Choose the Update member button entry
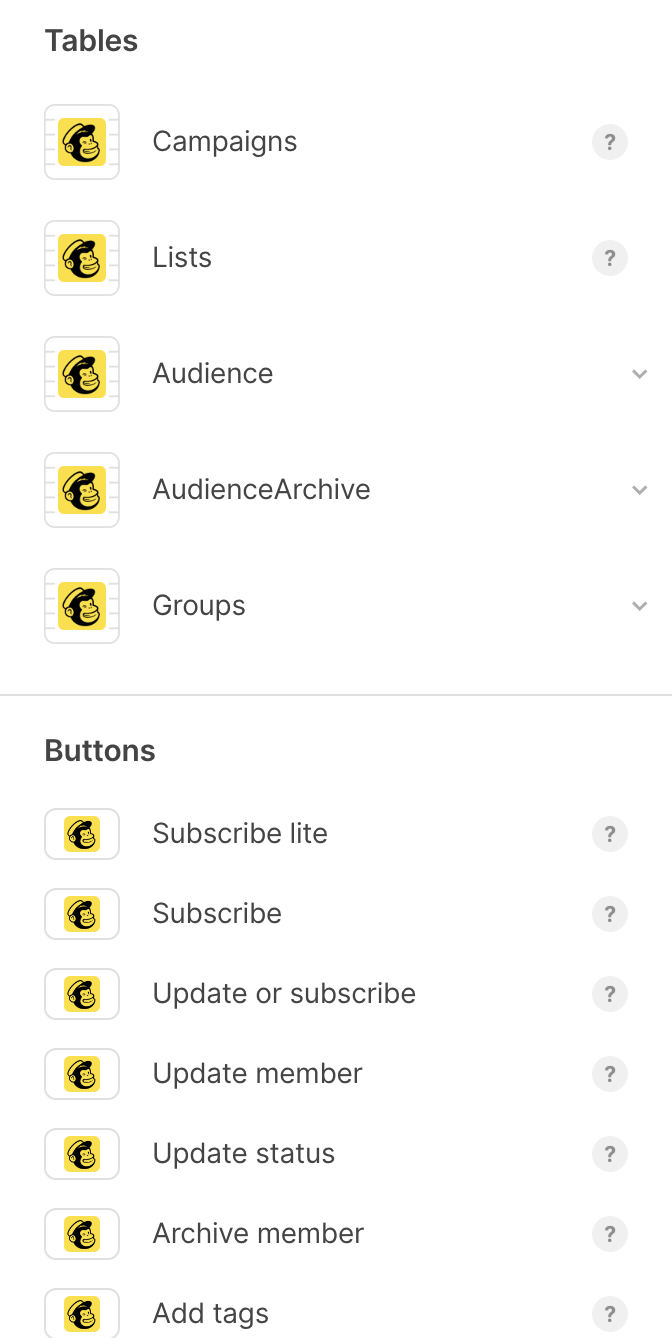Viewport: 672px width, 1338px height. click(x=336, y=1074)
